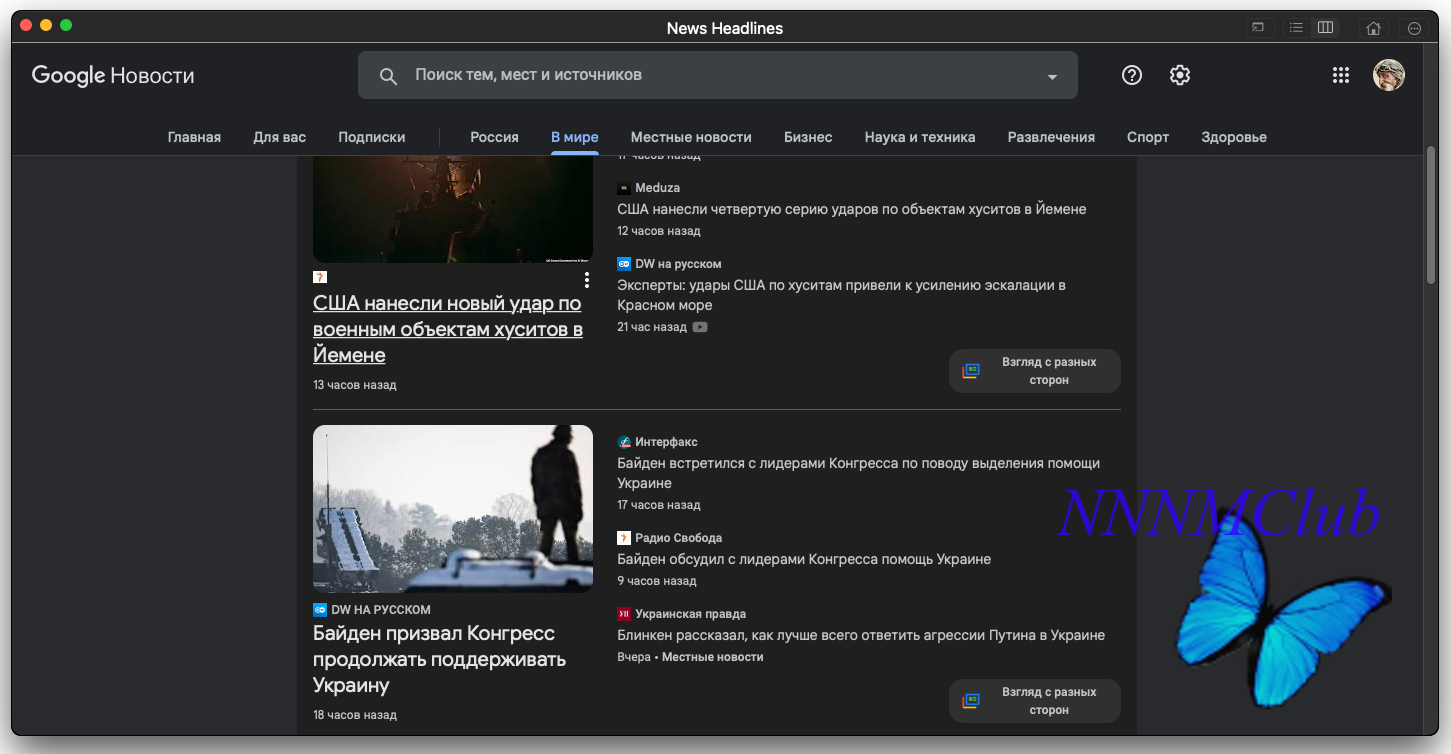1451x754 pixels.
Task: Focus the Поиск тем, мест и источников field
Action: [718, 75]
